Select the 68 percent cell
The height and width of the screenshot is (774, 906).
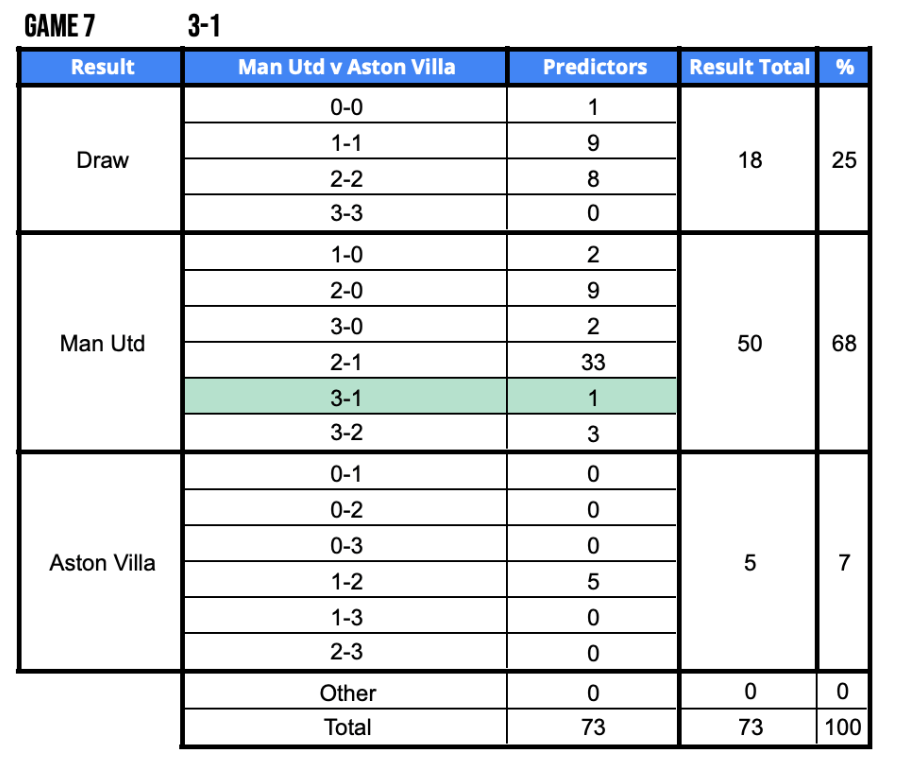coord(844,343)
